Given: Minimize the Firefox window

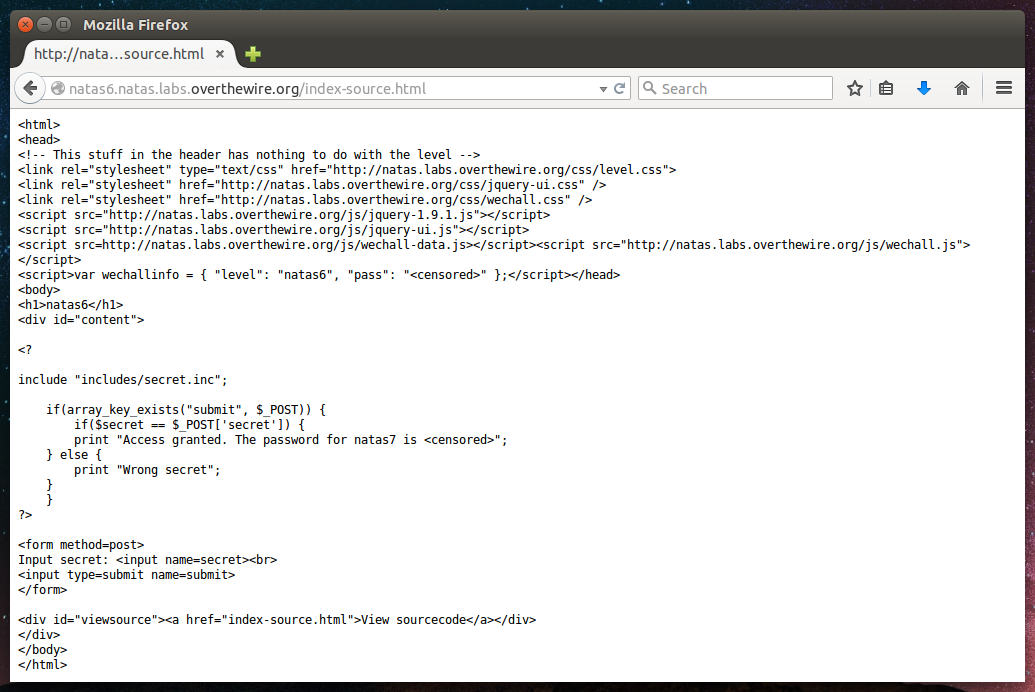Looking at the screenshot, I should tap(44, 24).
